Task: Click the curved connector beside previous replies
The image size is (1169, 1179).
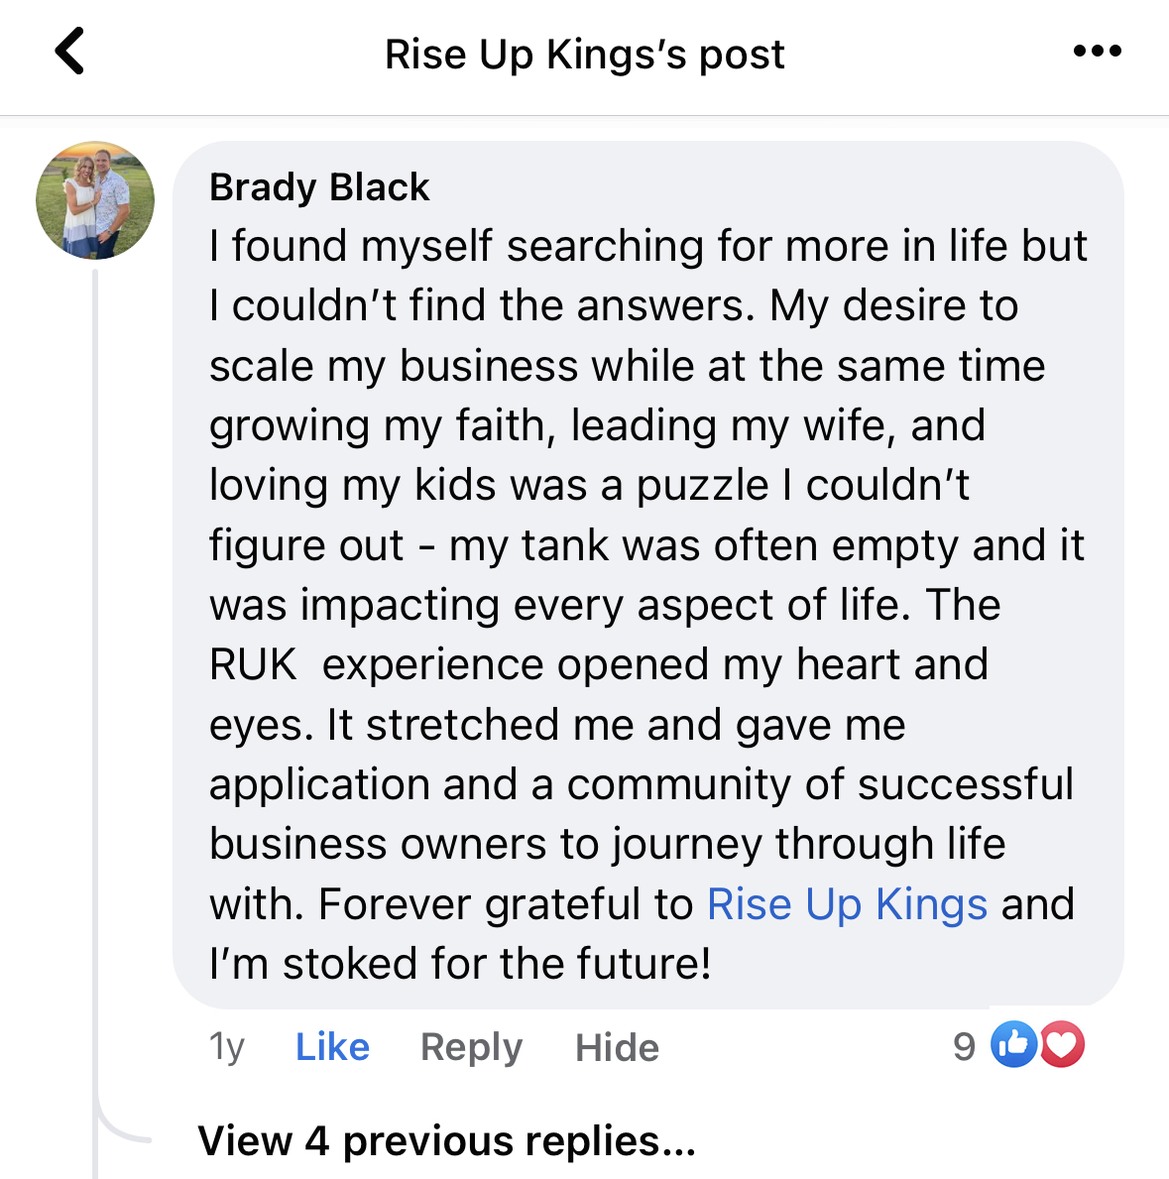Action: 120,1128
